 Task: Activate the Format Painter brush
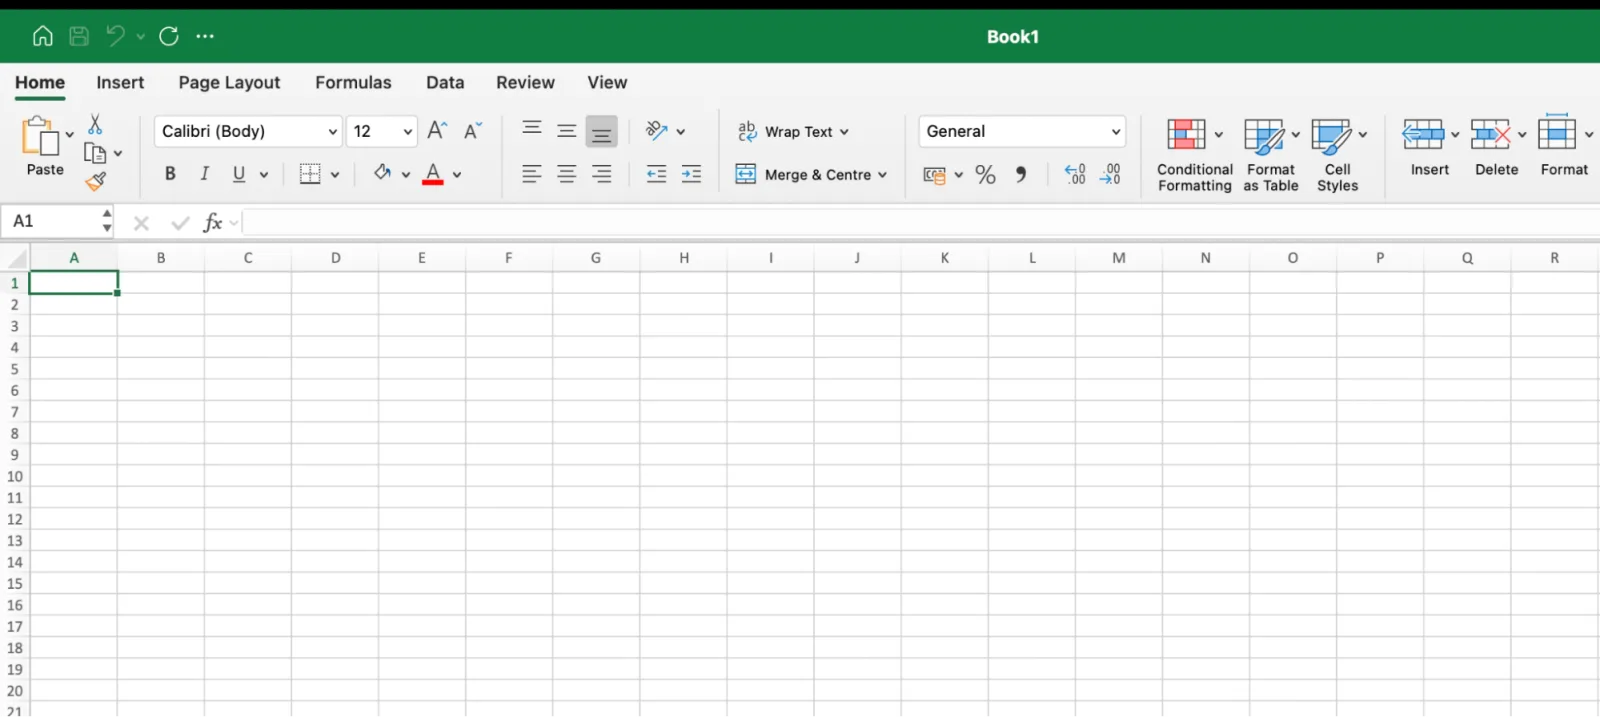(x=95, y=181)
